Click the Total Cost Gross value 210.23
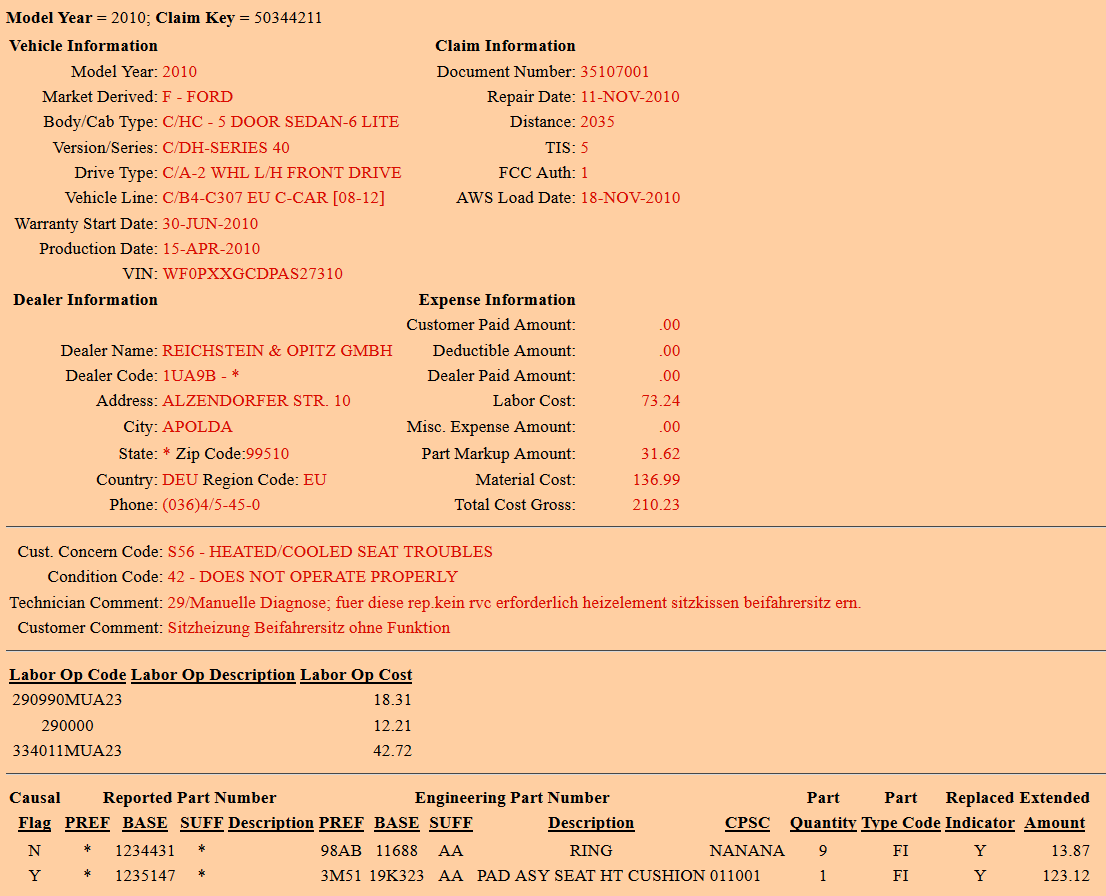 [x=655, y=505]
